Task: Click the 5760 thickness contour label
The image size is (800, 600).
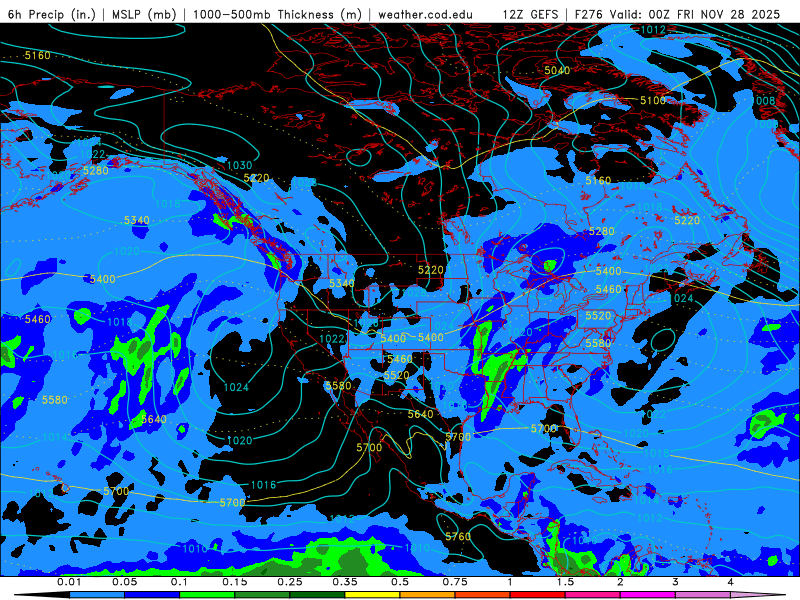Action: tap(458, 536)
